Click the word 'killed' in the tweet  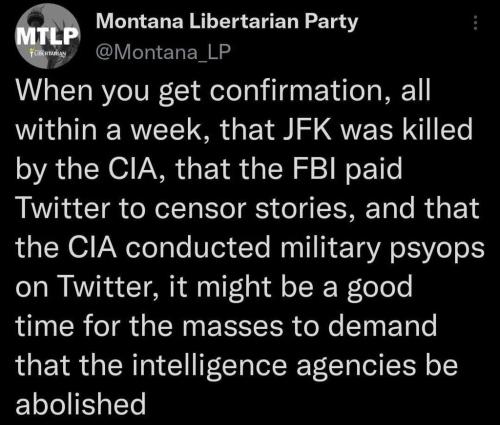[x=438, y=129]
